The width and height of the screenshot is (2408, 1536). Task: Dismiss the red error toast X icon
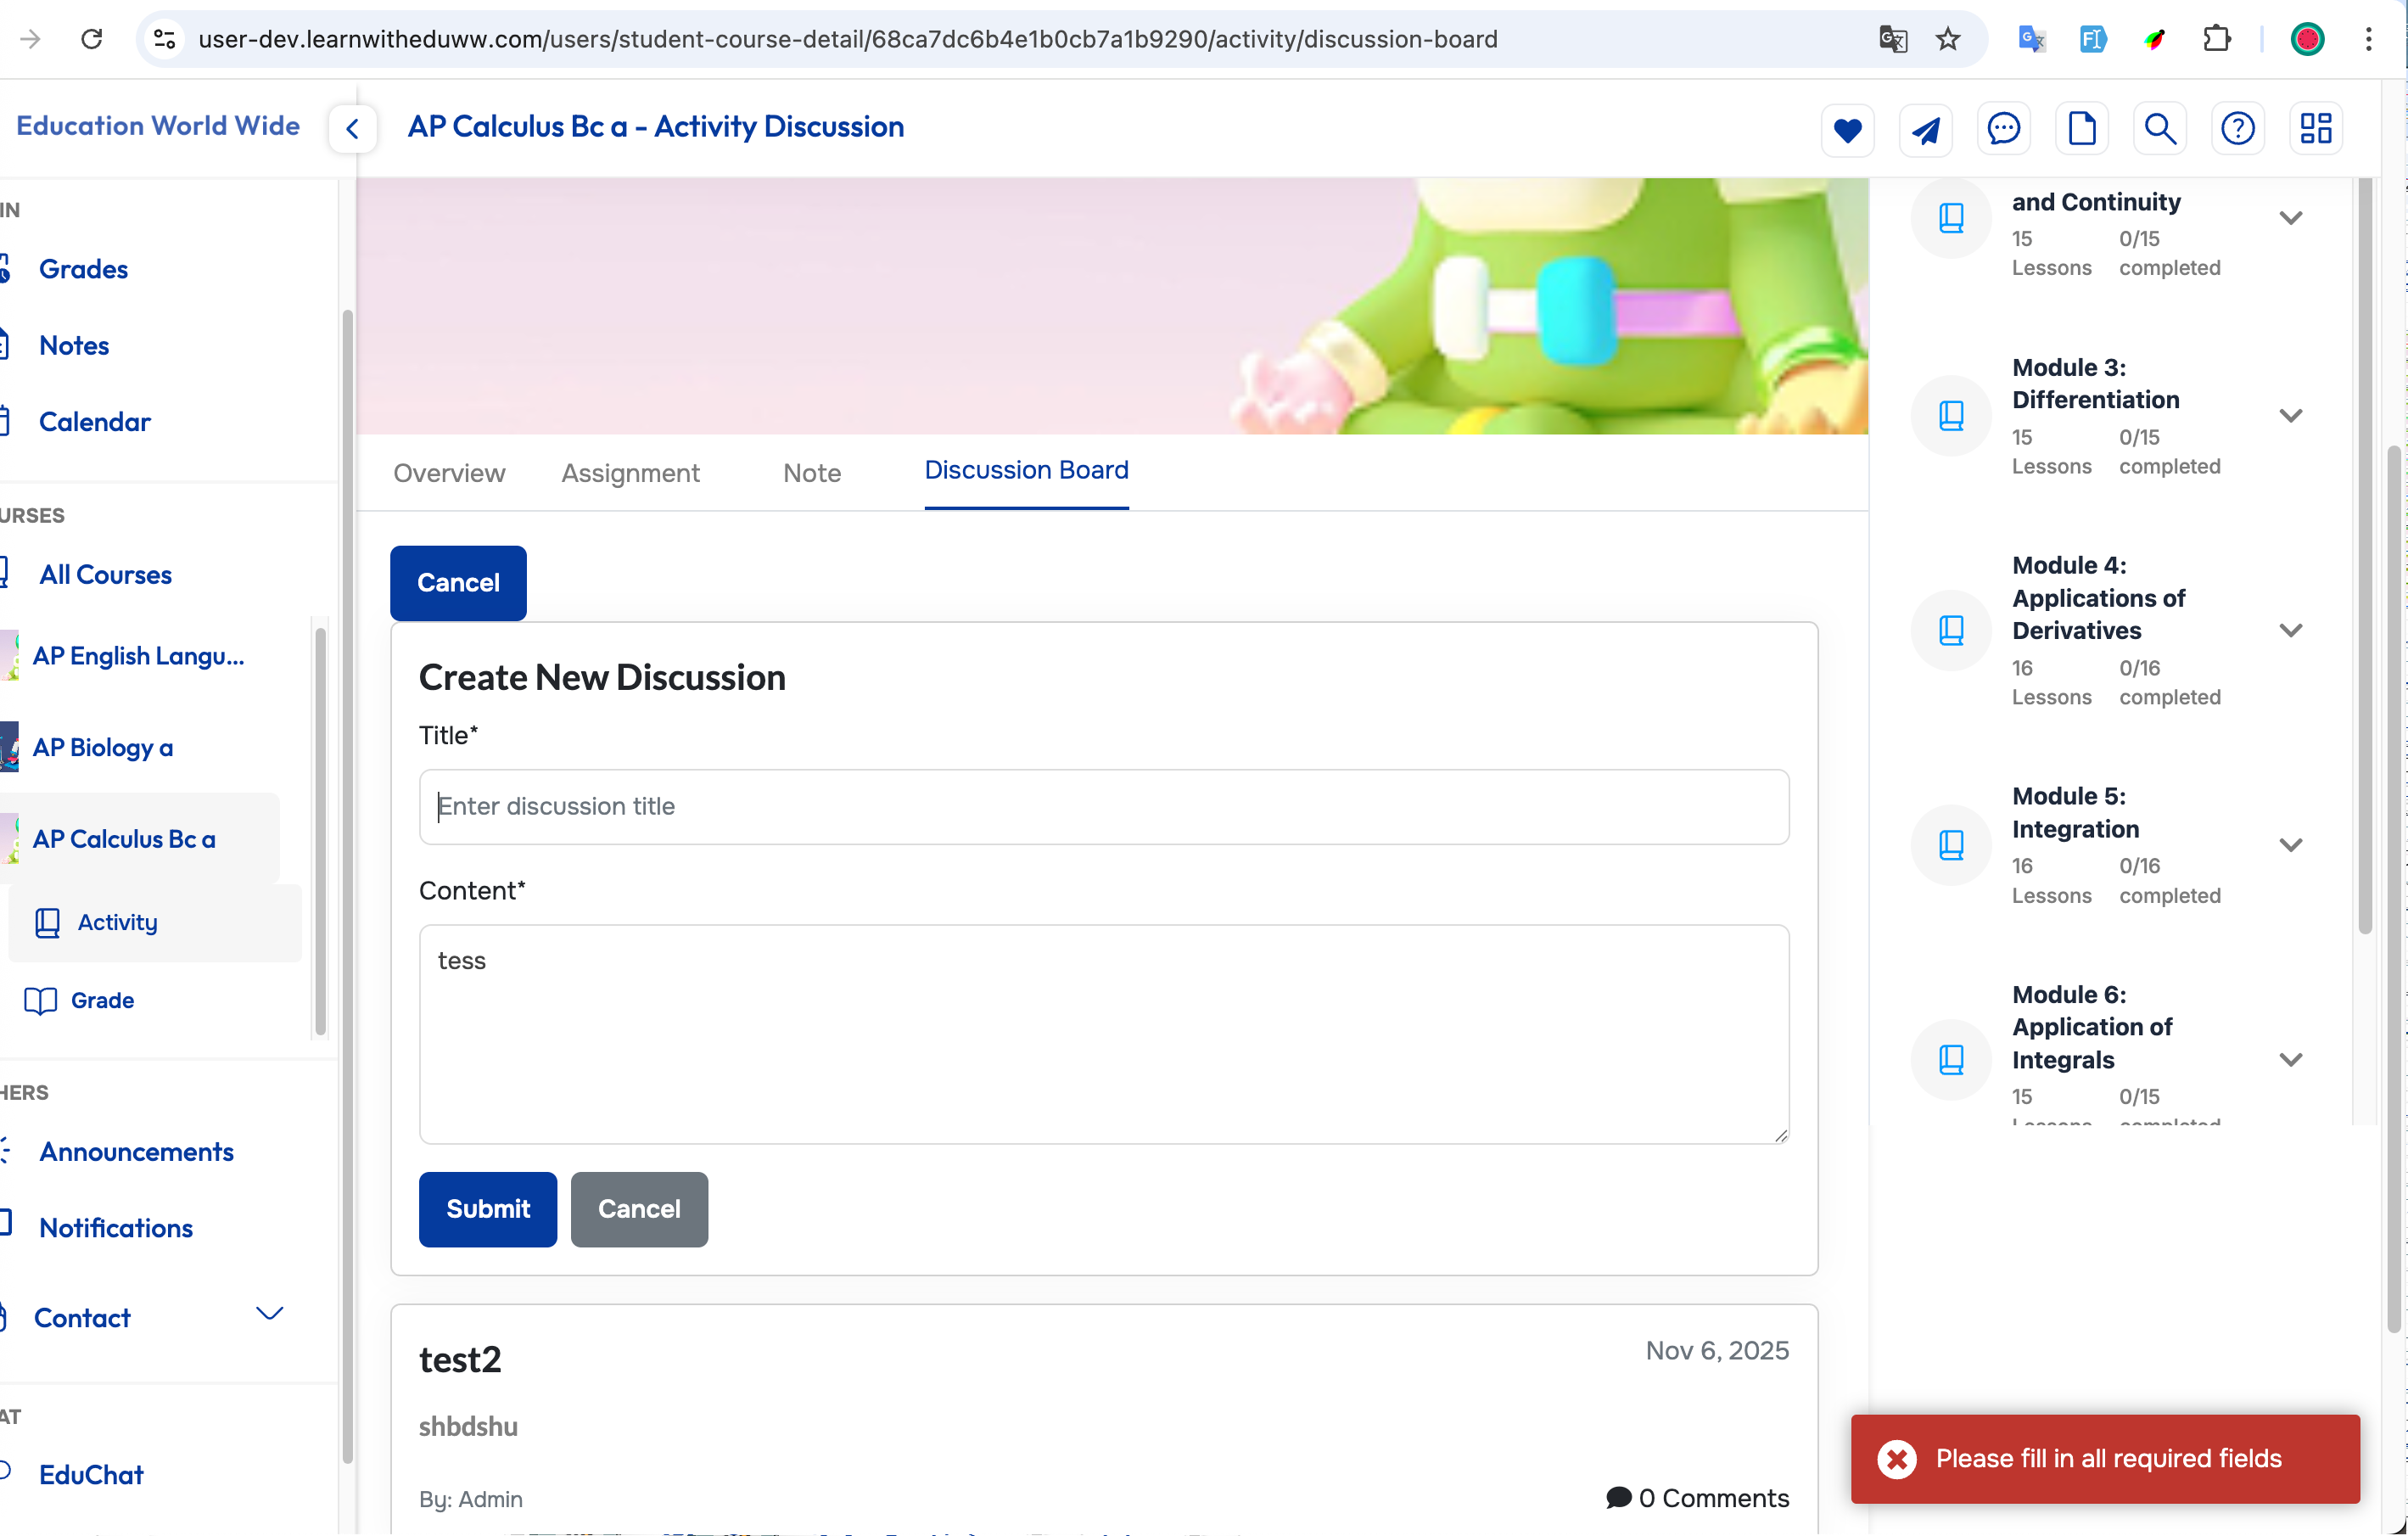click(x=1896, y=1458)
